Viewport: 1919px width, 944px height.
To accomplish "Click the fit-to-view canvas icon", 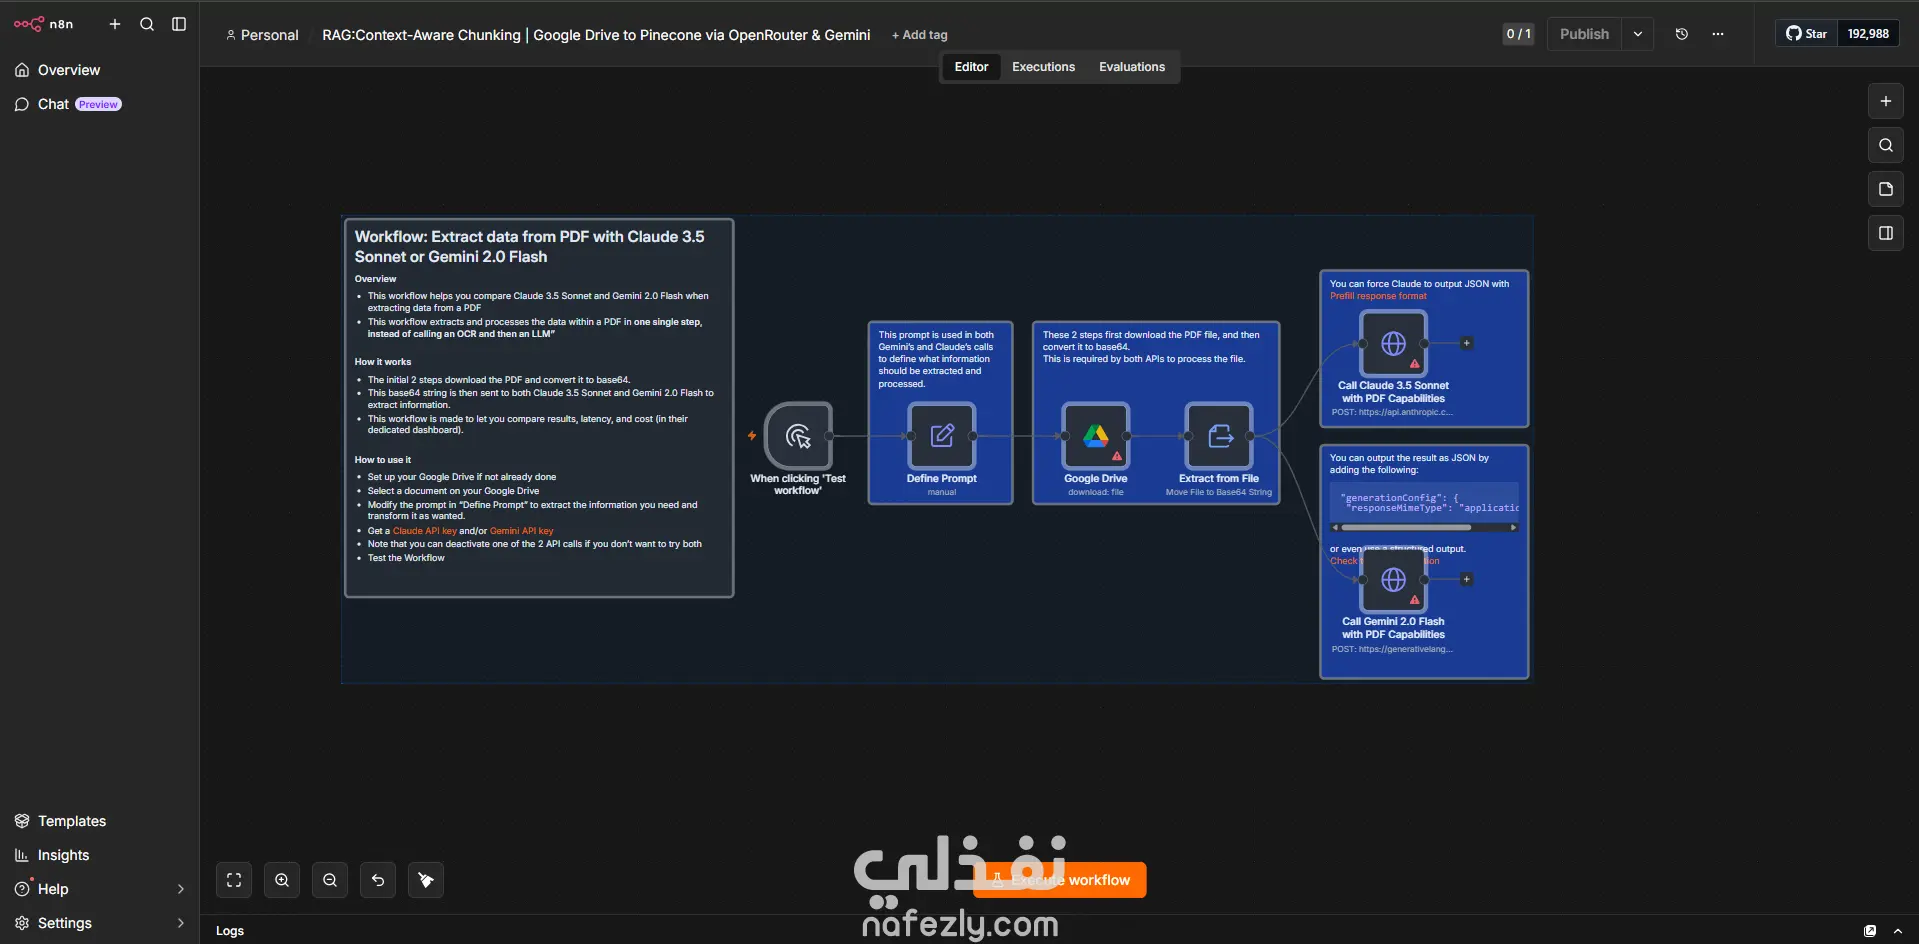I will pyautogui.click(x=234, y=880).
